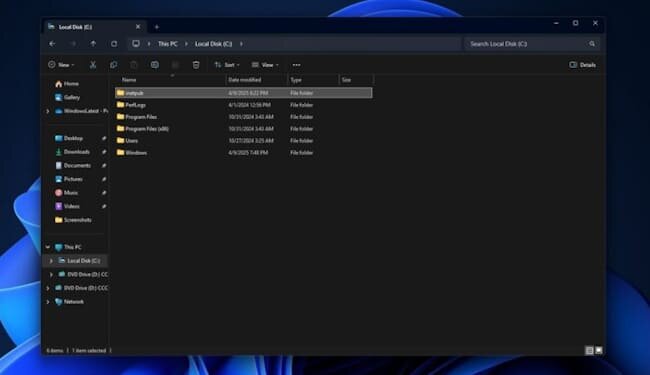
Task: Go up one folder level with Up arrow
Action: pyautogui.click(x=93, y=44)
